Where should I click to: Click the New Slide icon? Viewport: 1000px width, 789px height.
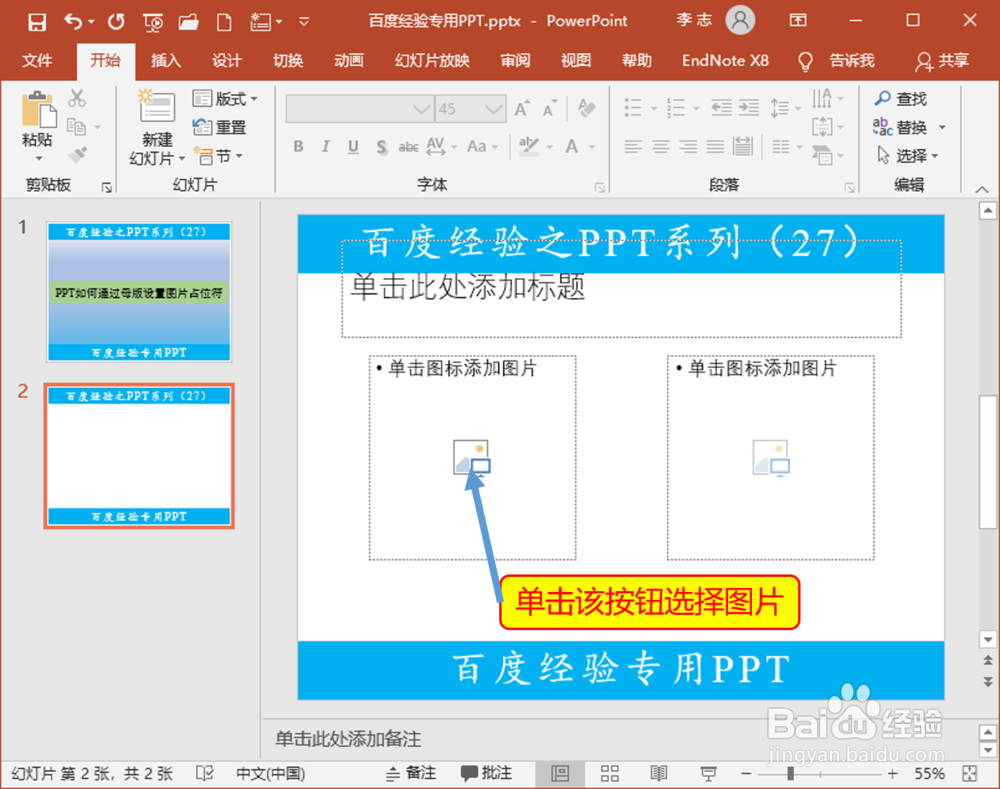(157, 106)
